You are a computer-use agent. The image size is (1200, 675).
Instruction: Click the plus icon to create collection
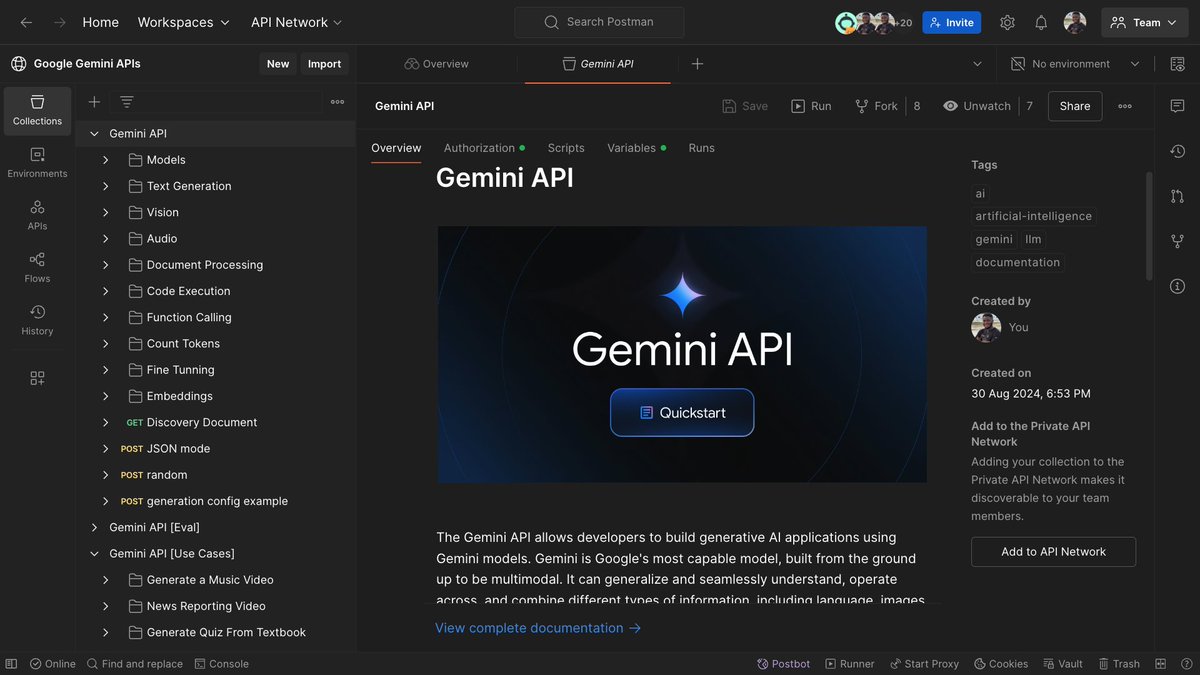[x=94, y=101]
